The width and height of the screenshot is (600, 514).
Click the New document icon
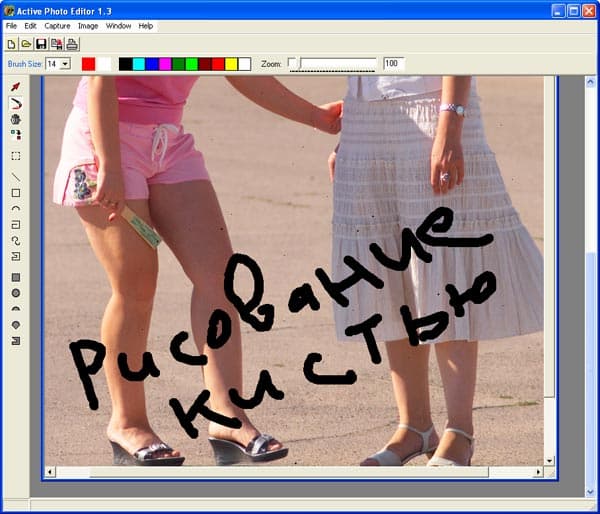coord(11,44)
